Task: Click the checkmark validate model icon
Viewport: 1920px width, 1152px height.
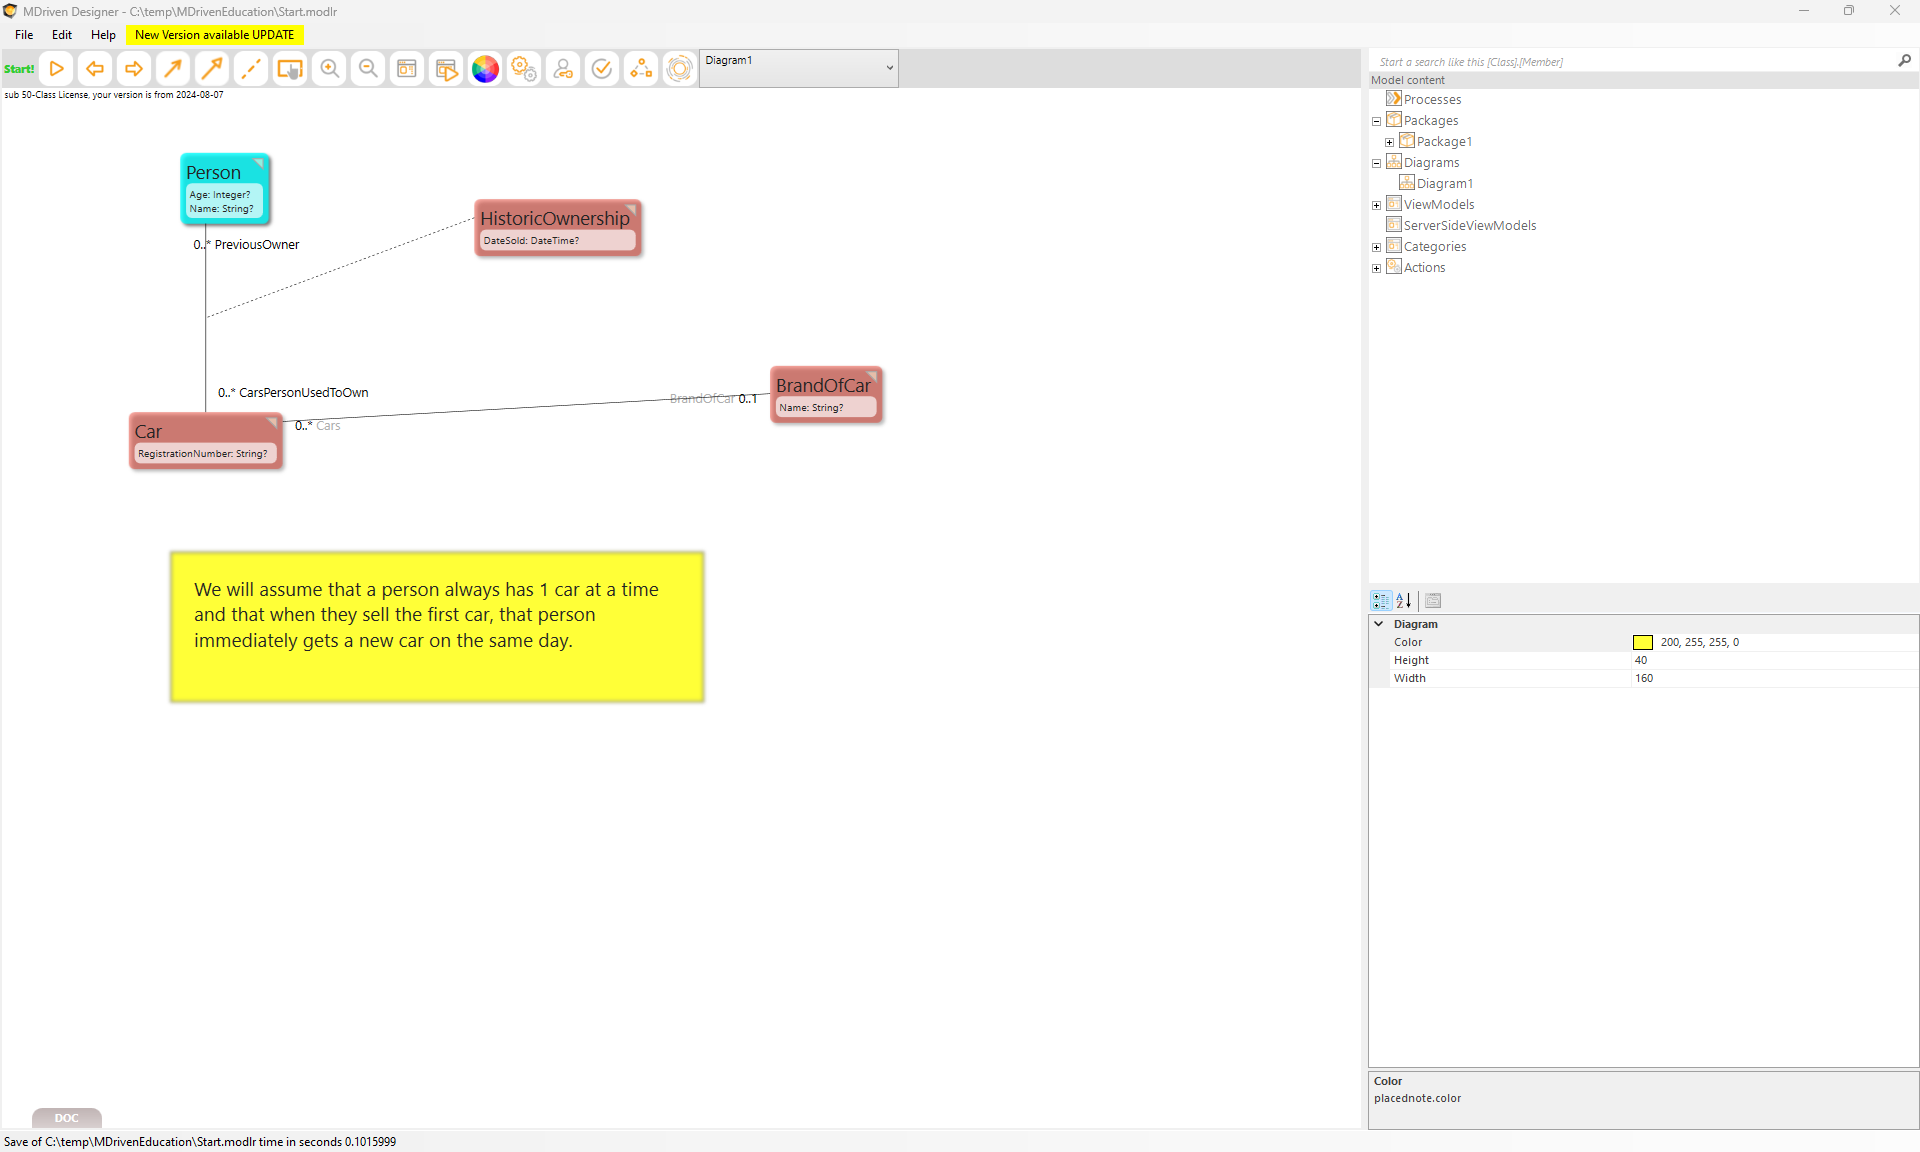Action: click(602, 69)
